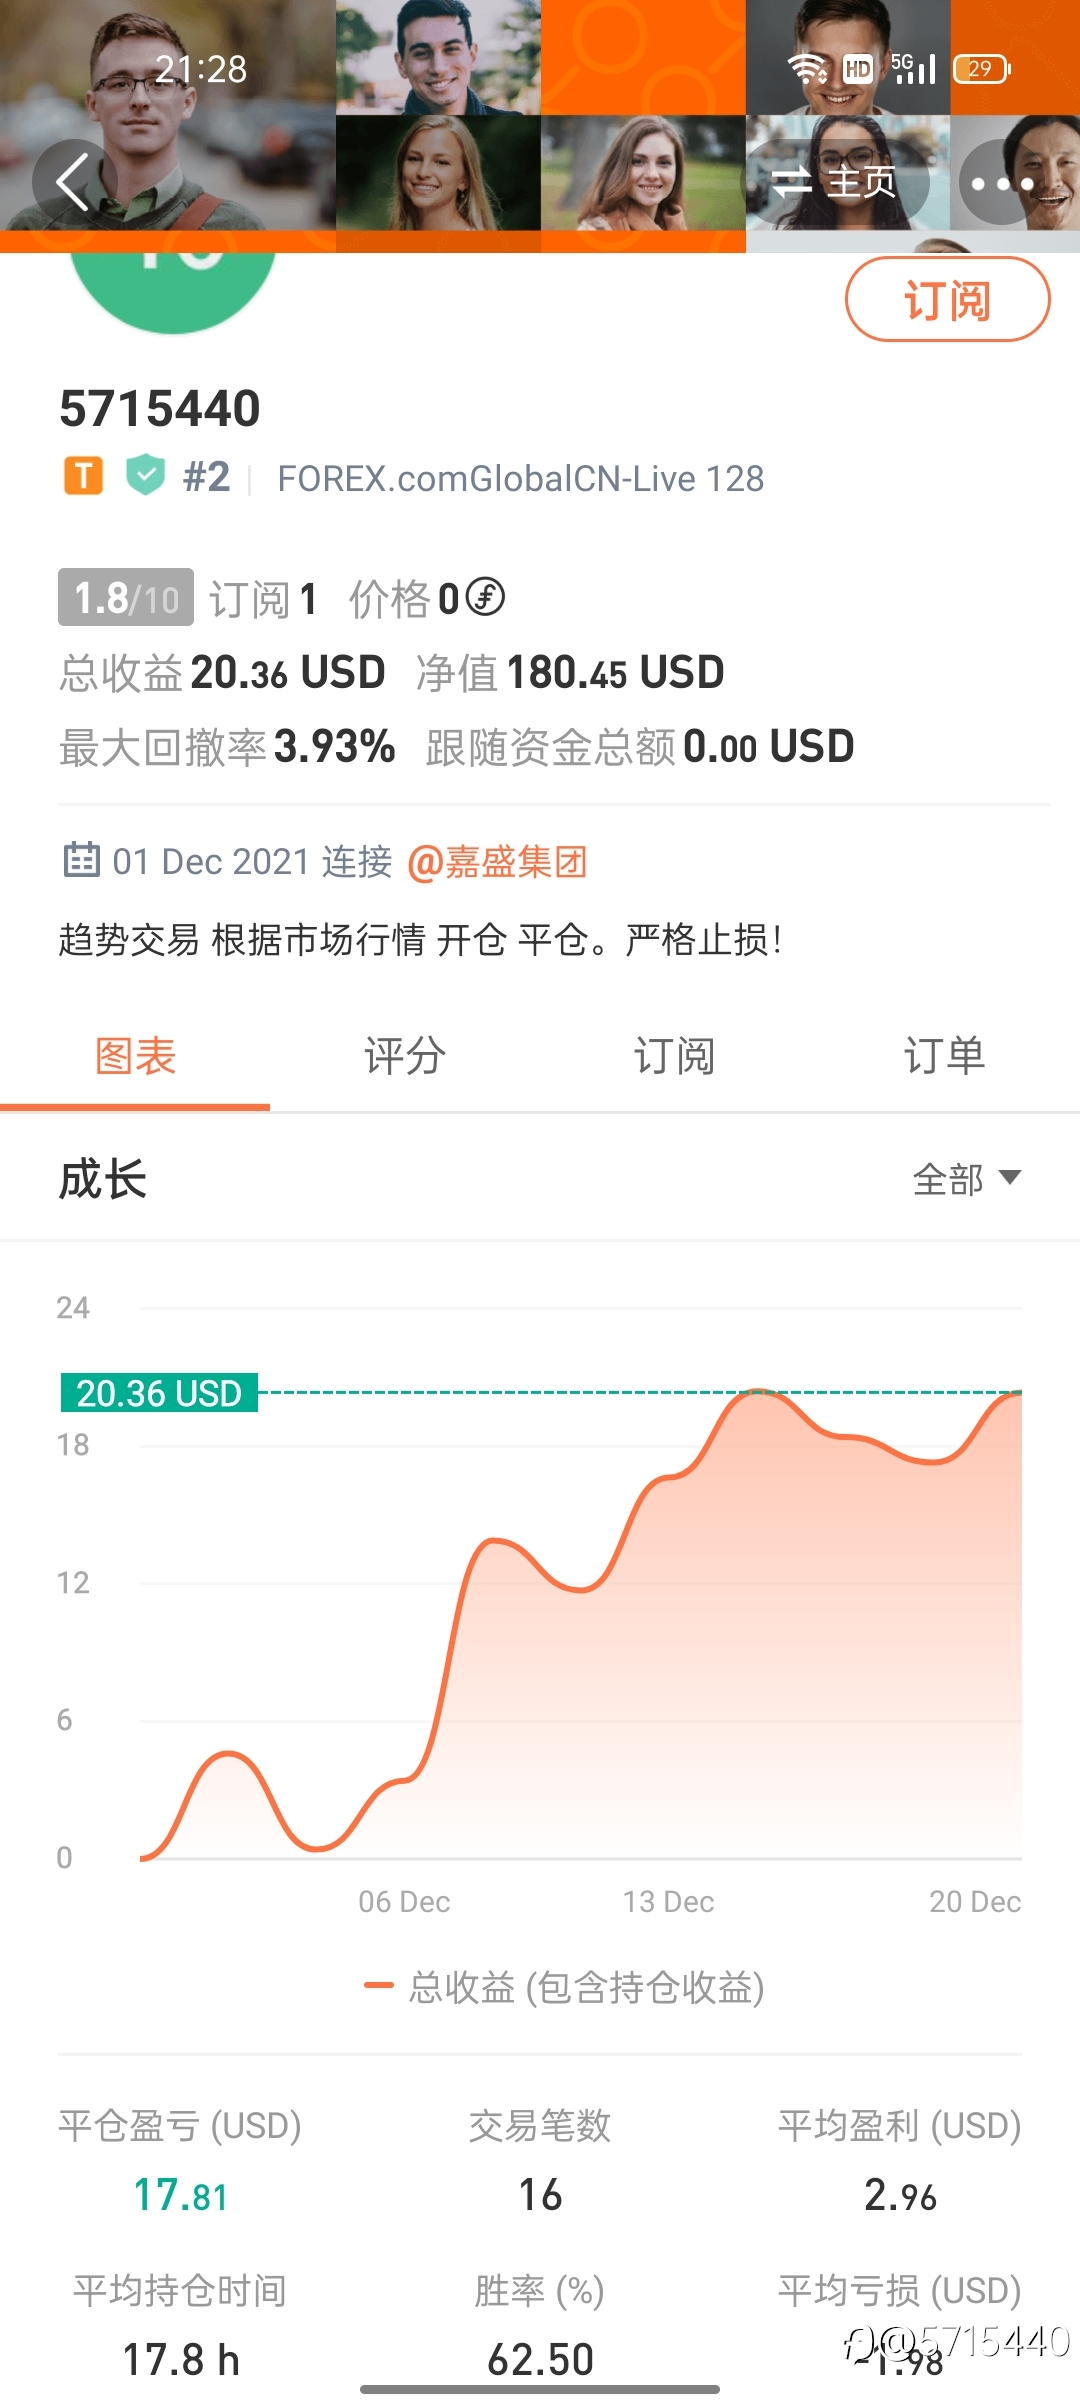
Task: Tap the swap arrows 主页 button
Action: (836, 182)
